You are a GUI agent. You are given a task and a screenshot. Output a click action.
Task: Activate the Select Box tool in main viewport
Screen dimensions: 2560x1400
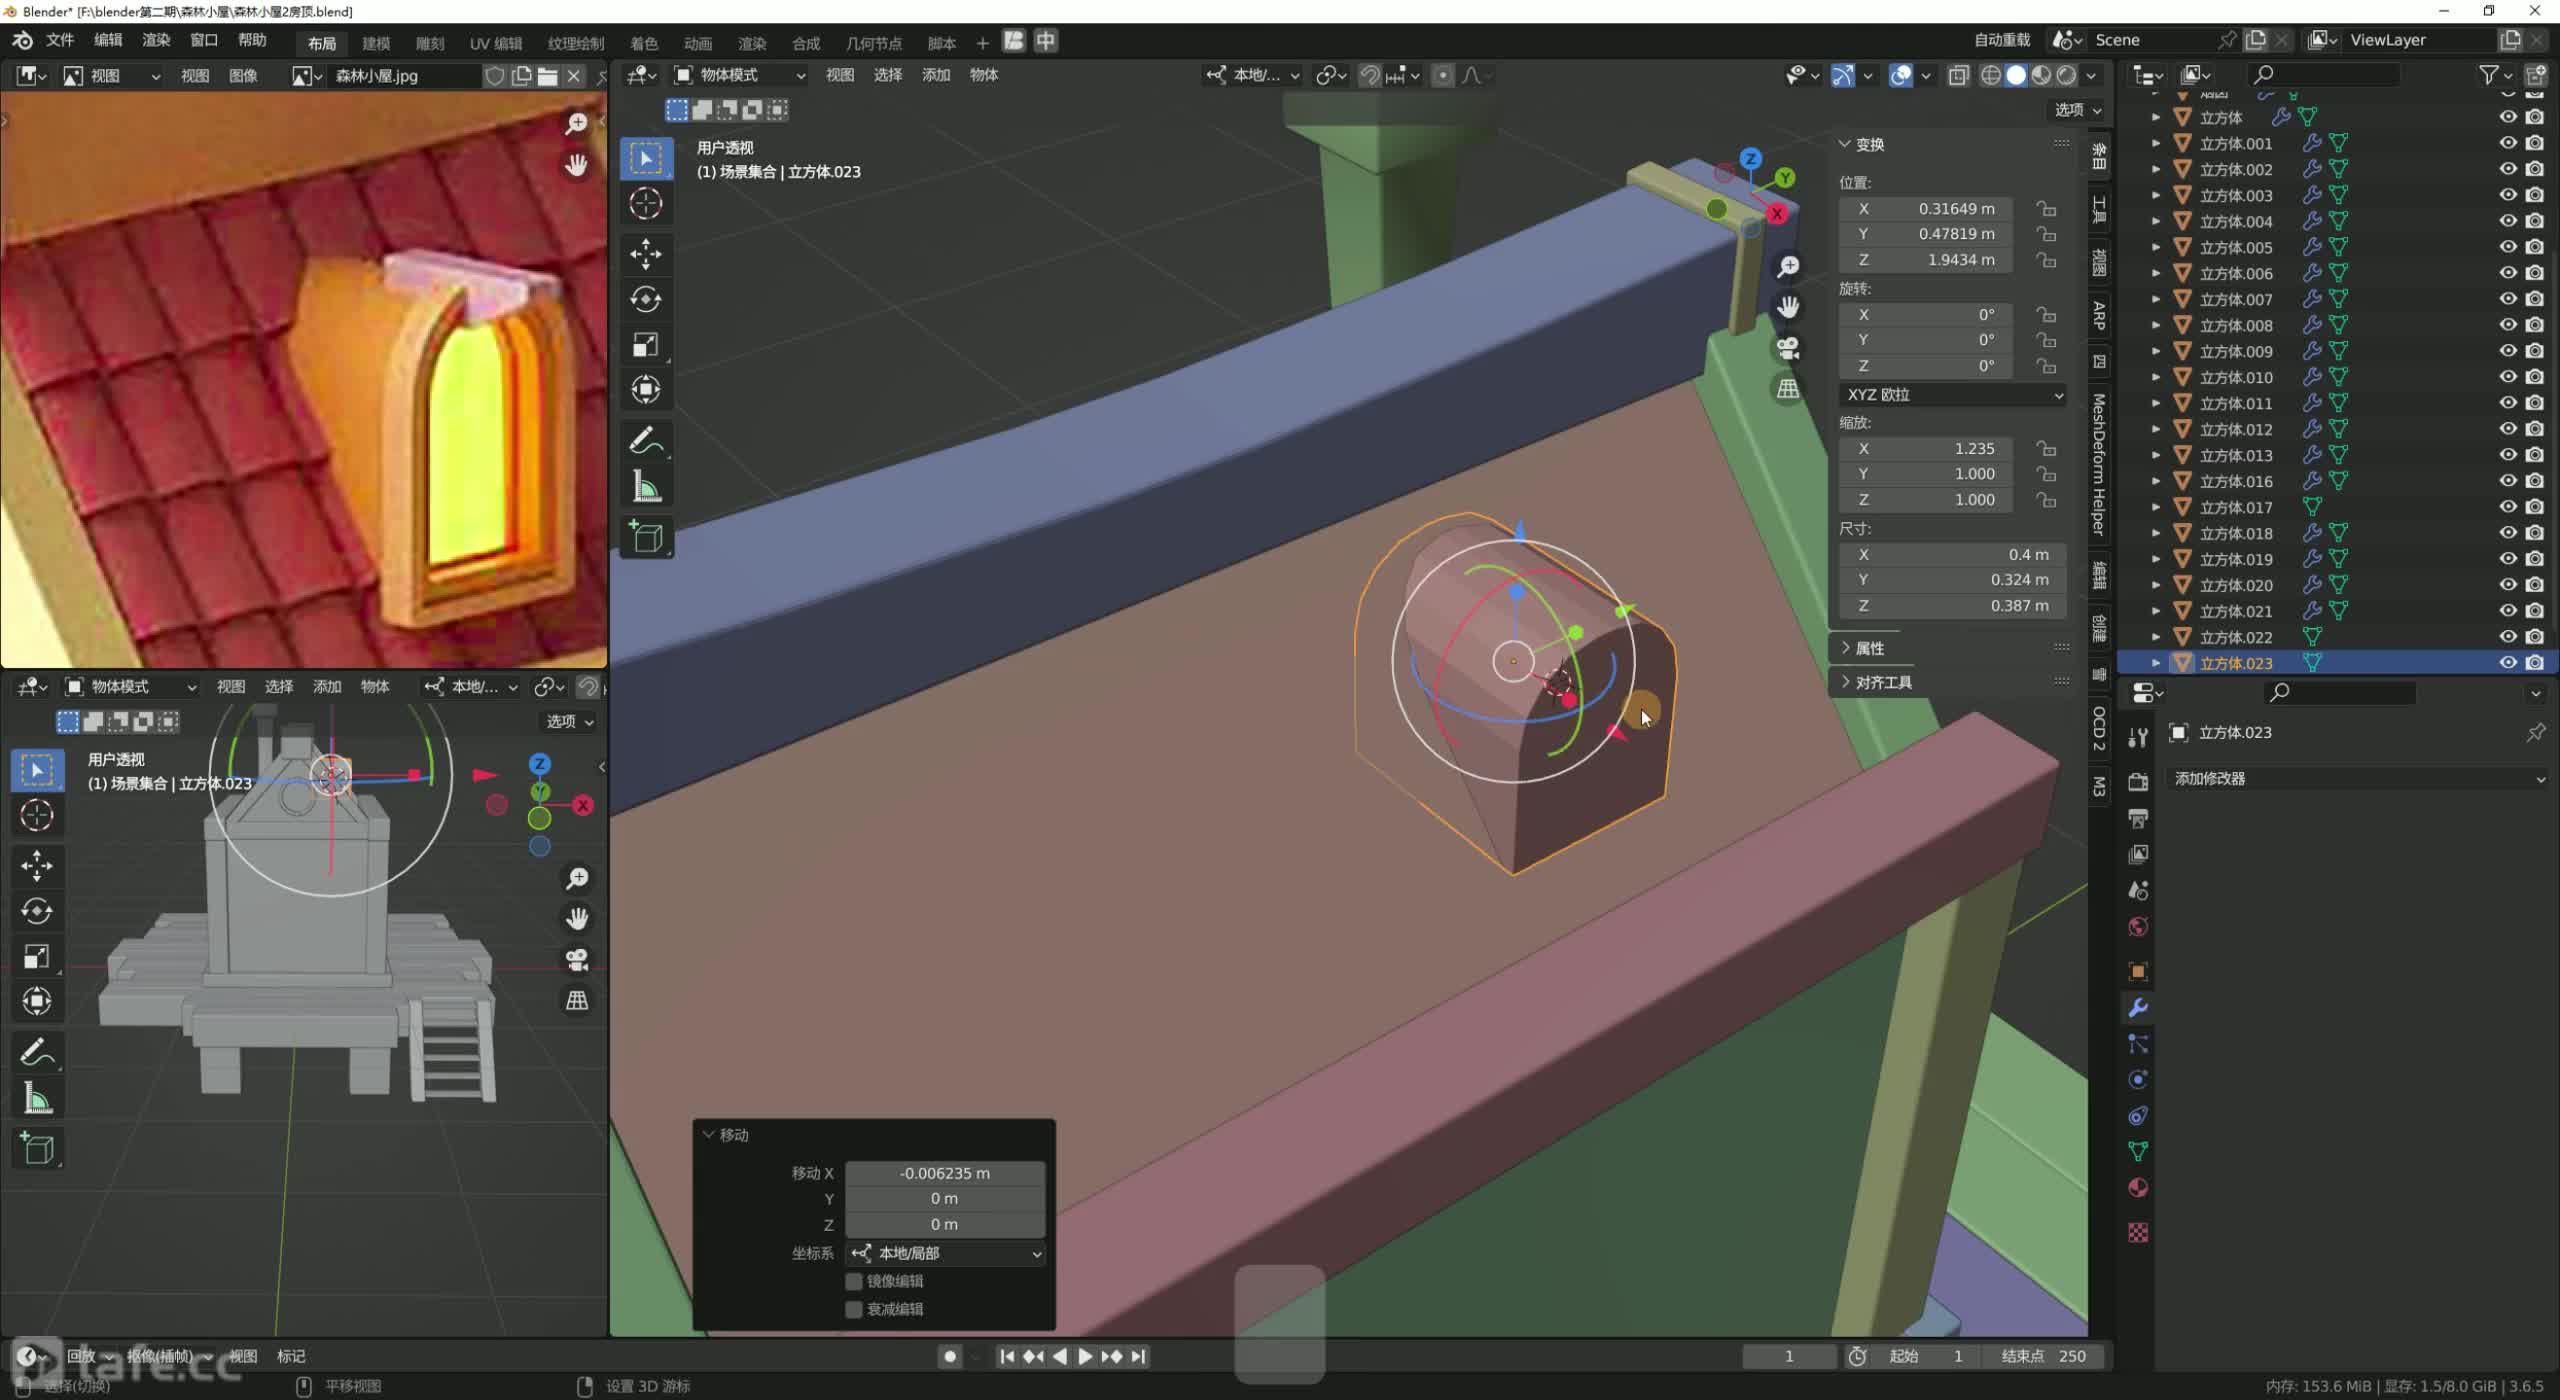[x=646, y=159]
